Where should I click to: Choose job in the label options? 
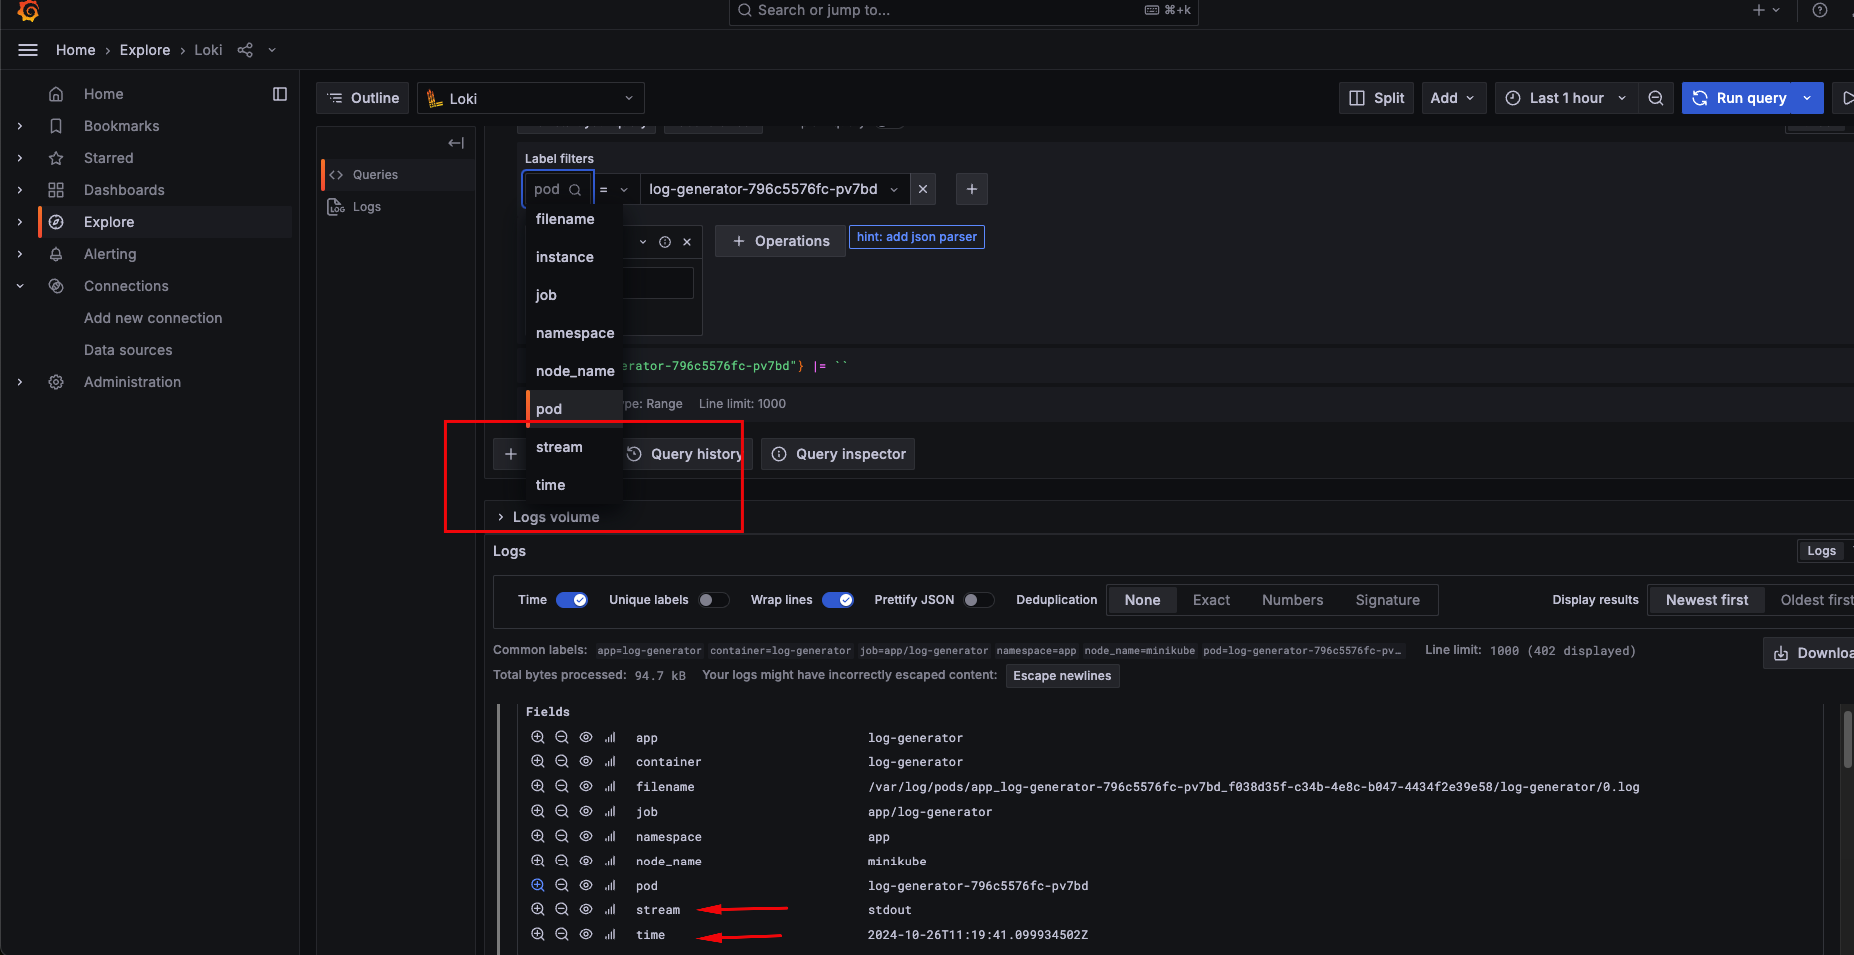coord(574,295)
